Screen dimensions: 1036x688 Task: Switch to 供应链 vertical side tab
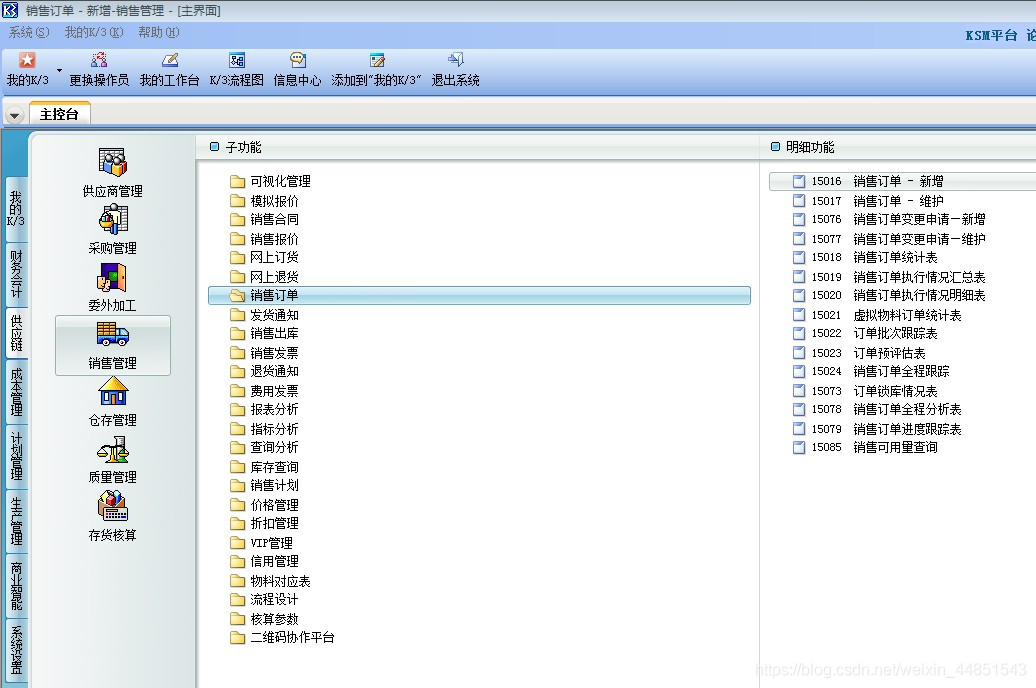click(17, 332)
